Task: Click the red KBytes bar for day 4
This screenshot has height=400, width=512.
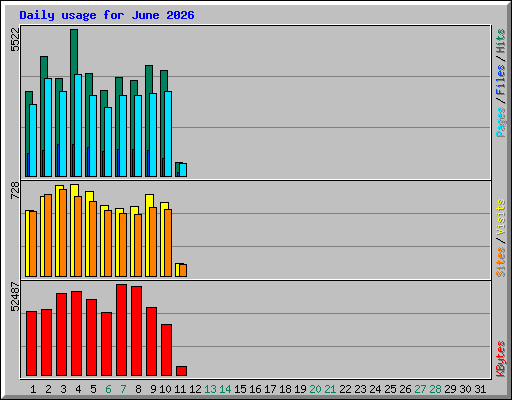Action: [76, 334]
